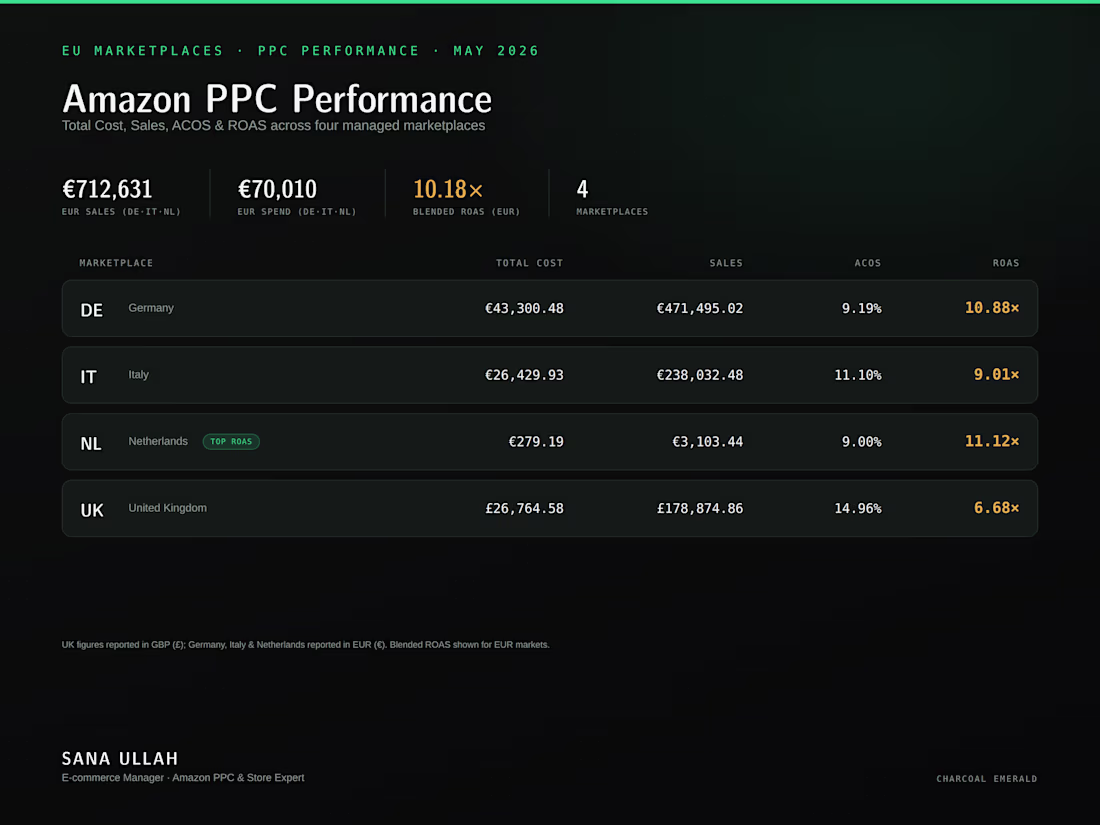Click UK total cost £26,764.58
1100x825 pixels.
524,509
